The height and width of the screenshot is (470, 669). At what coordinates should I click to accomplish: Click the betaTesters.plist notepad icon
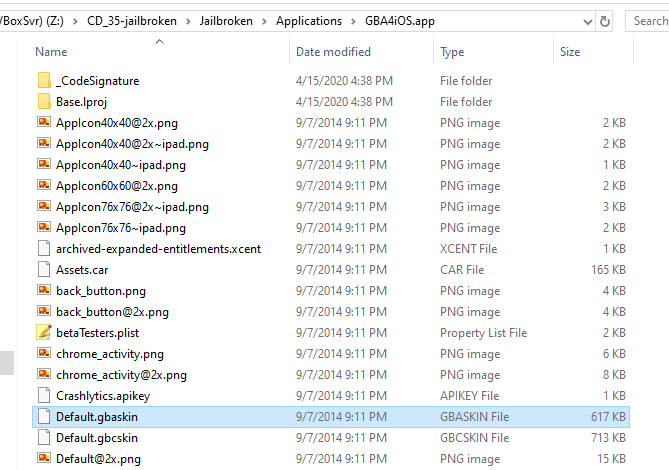(44, 332)
